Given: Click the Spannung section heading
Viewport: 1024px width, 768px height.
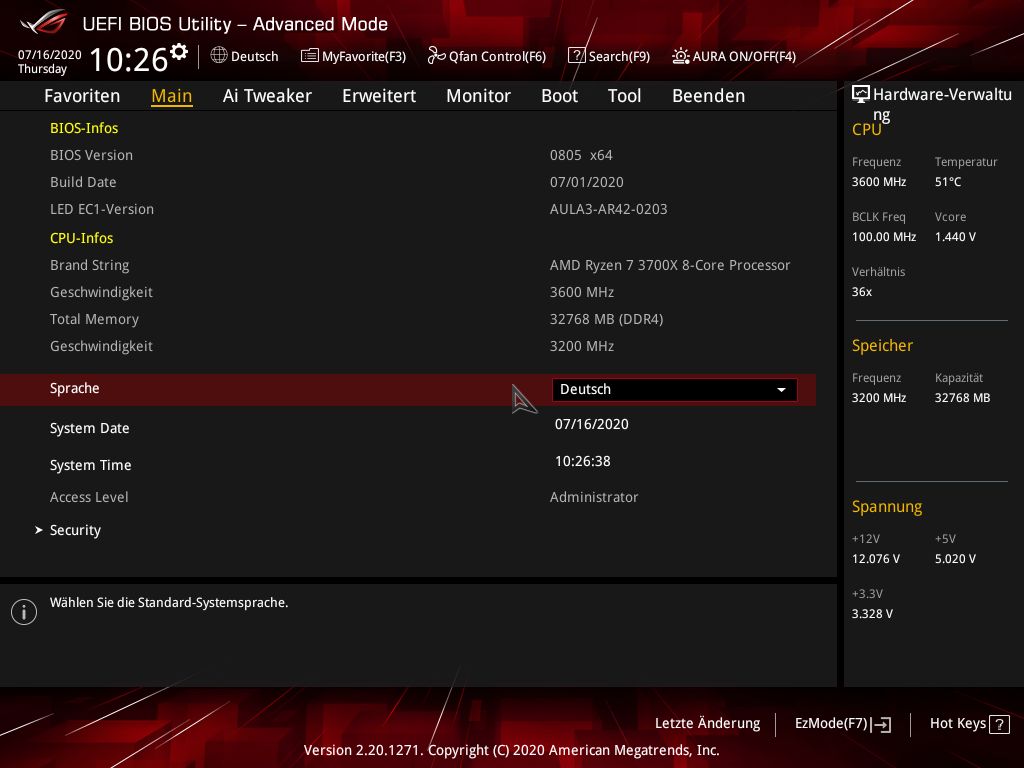Looking at the screenshot, I should pyautogui.click(x=887, y=506).
